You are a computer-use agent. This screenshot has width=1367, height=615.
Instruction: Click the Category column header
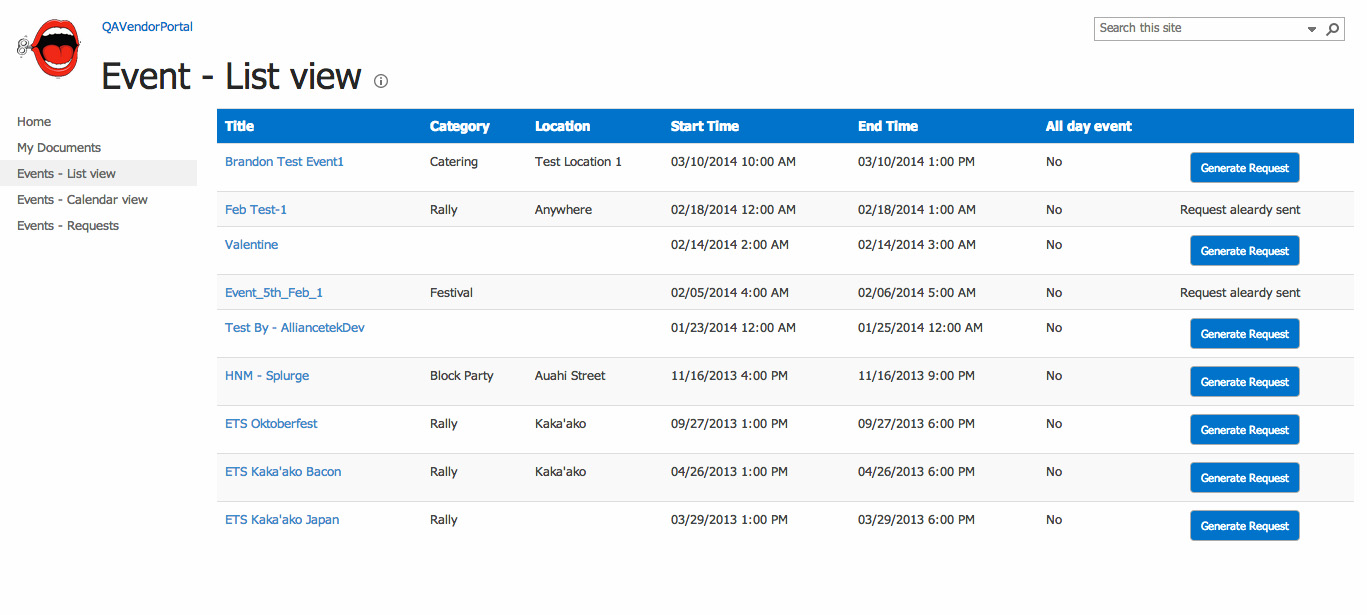459,126
